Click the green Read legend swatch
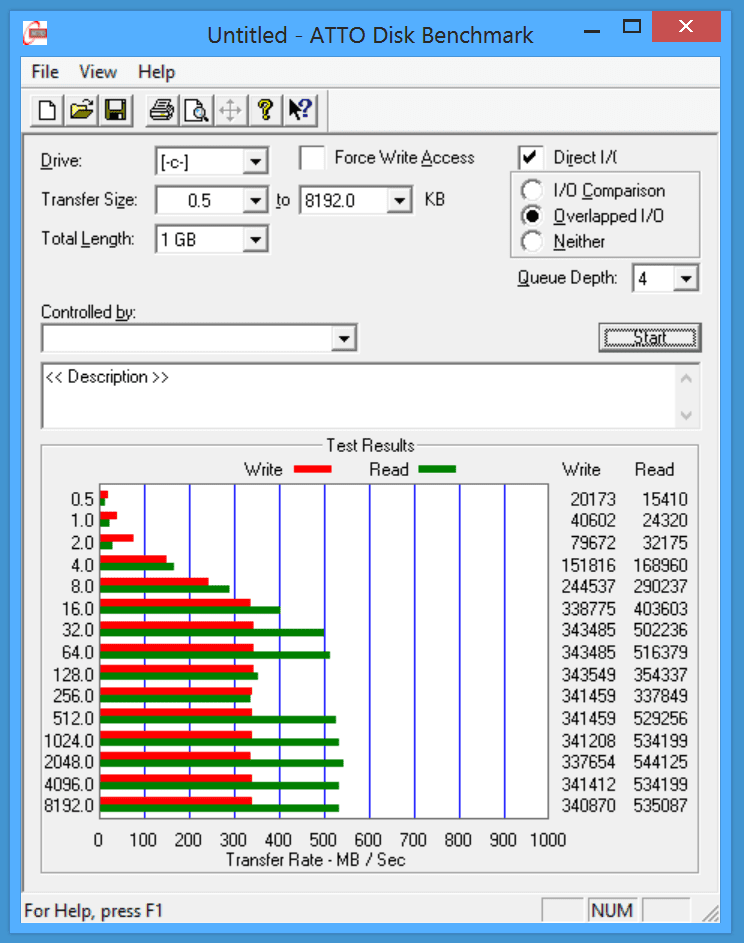 tap(437, 469)
